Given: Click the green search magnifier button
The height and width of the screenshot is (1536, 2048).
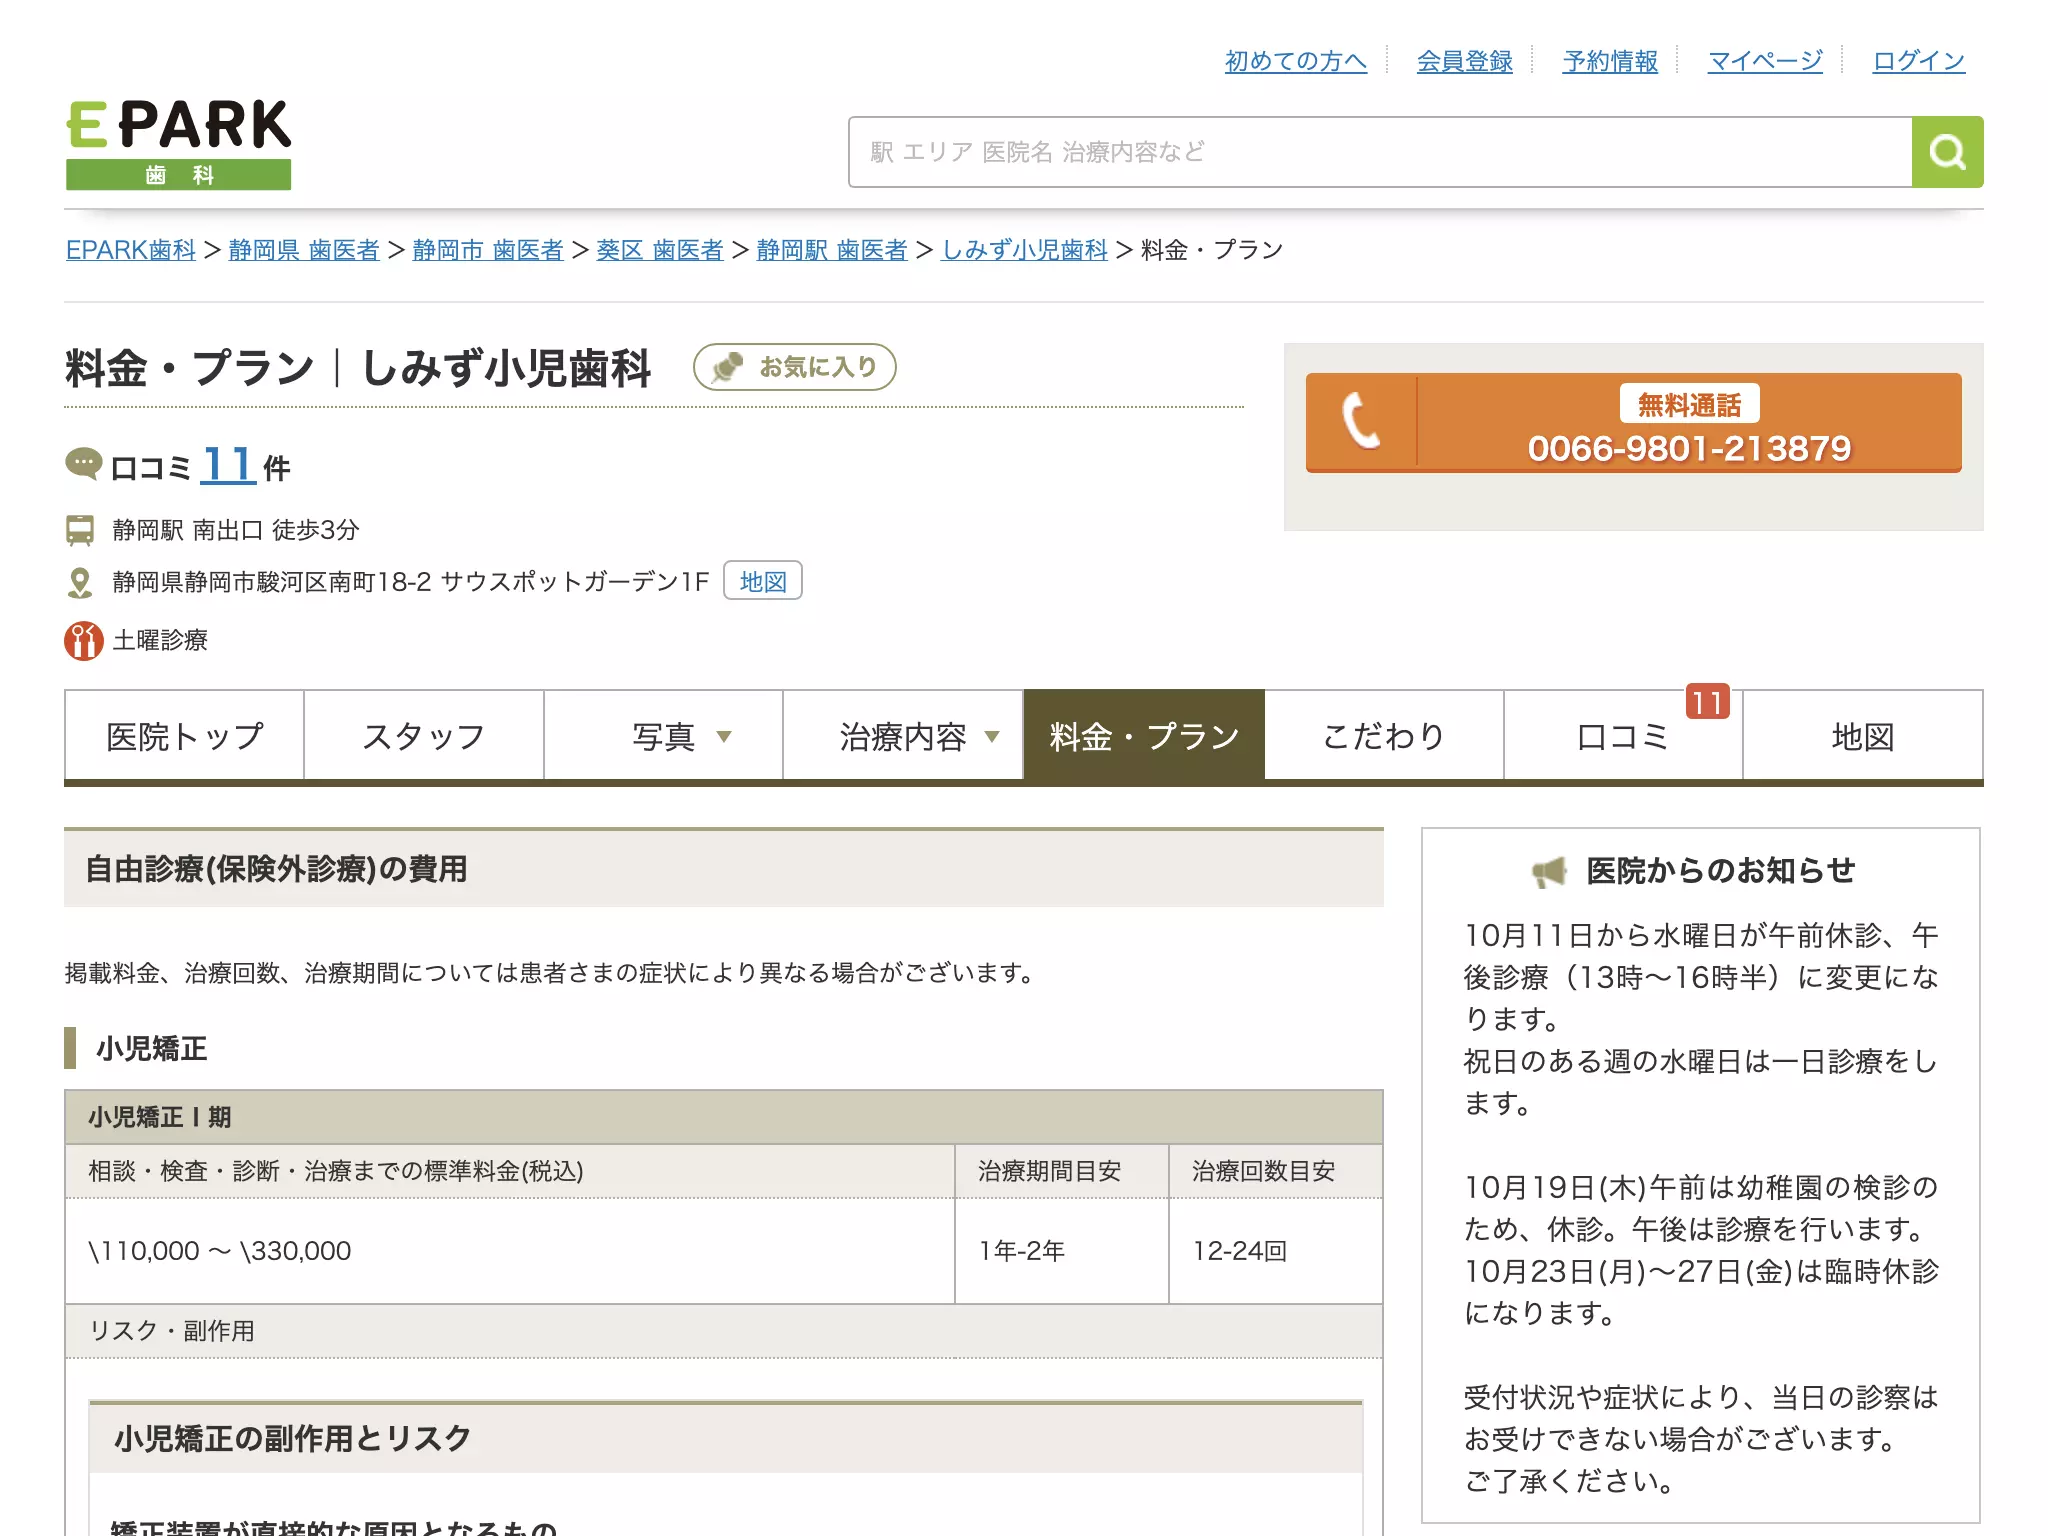Looking at the screenshot, I should pyautogui.click(x=1947, y=152).
